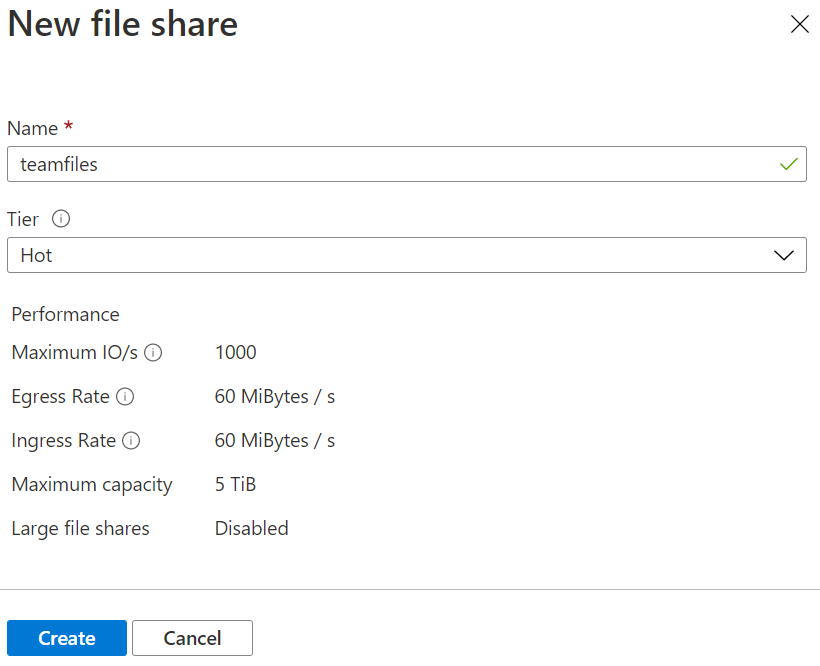Close the New file share panel
The image size is (820, 666).
(799, 25)
